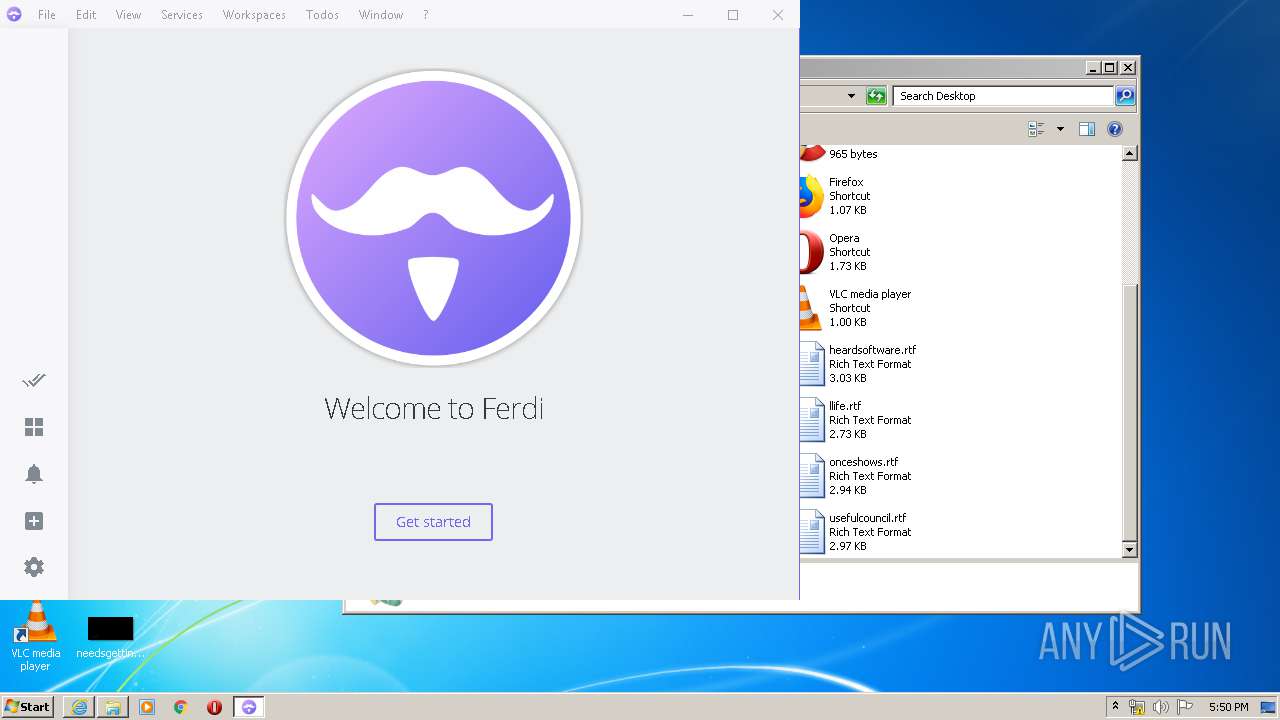Open the workspaces grid icon in Ferdi sidebar

pos(34,427)
